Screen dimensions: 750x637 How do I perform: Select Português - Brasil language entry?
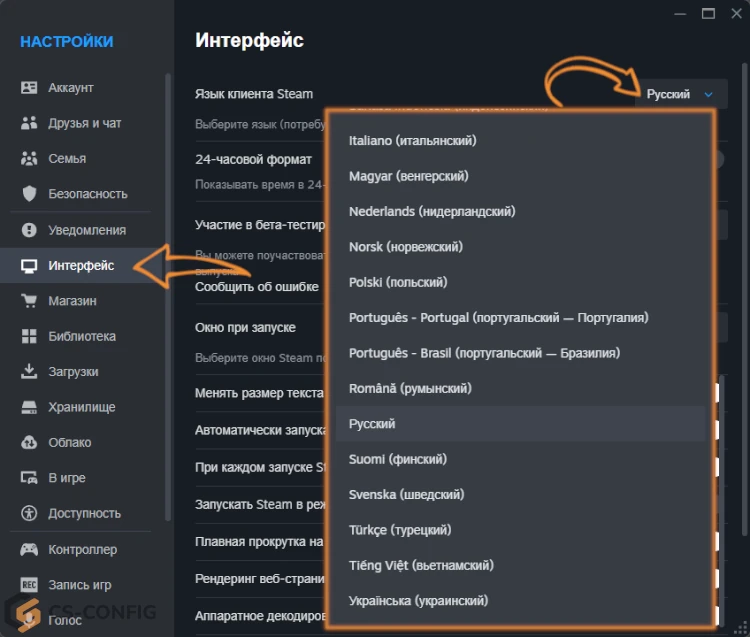tap(484, 353)
